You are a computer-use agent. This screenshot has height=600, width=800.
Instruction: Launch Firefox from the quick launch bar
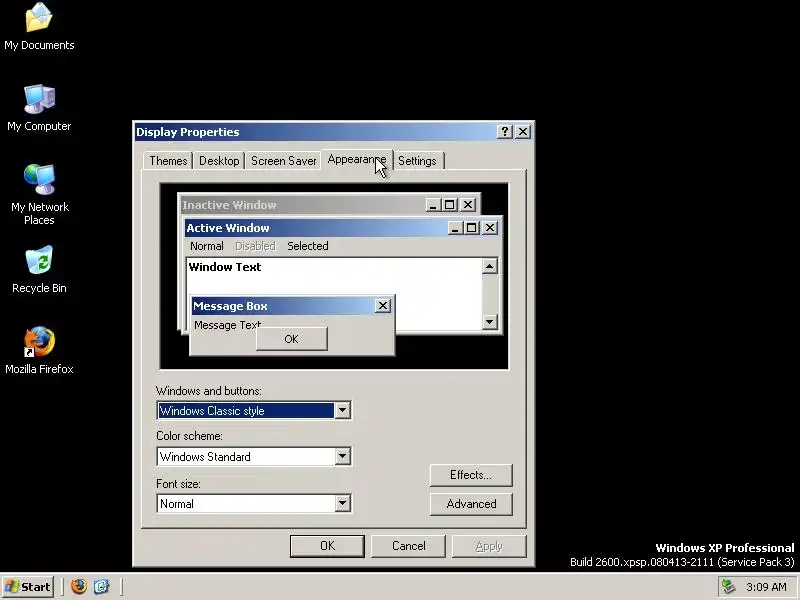coord(79,586)
